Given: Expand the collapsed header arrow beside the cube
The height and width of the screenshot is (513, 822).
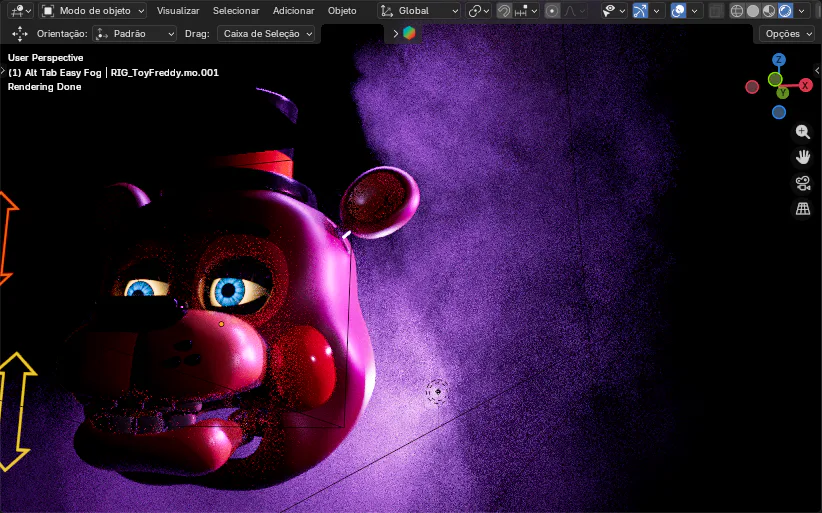Looking at the screenshot, I should [x=395, y=34].
